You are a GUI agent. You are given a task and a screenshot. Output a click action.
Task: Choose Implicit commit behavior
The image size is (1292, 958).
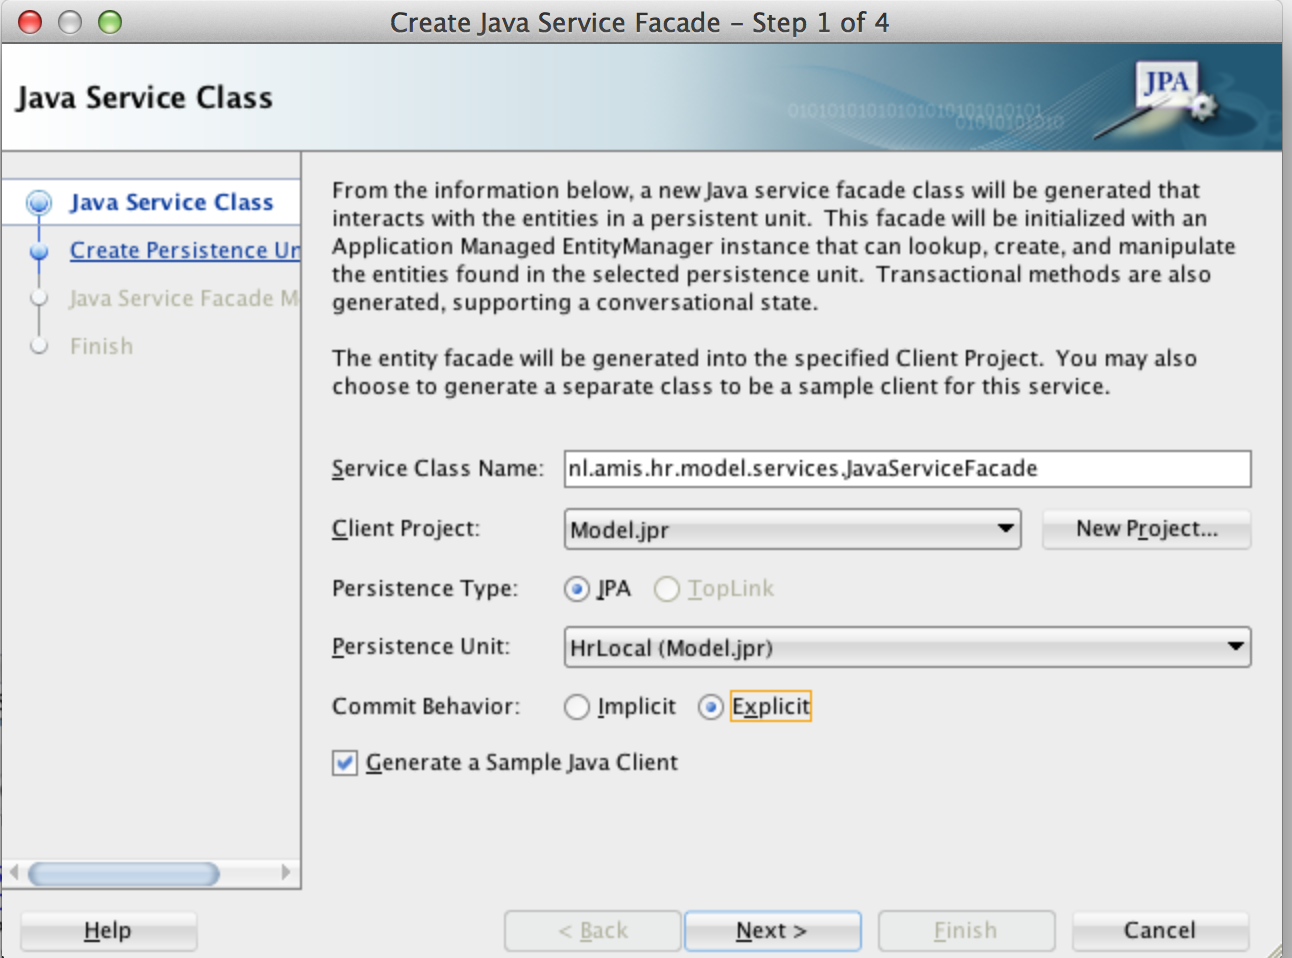coord(577,707)
